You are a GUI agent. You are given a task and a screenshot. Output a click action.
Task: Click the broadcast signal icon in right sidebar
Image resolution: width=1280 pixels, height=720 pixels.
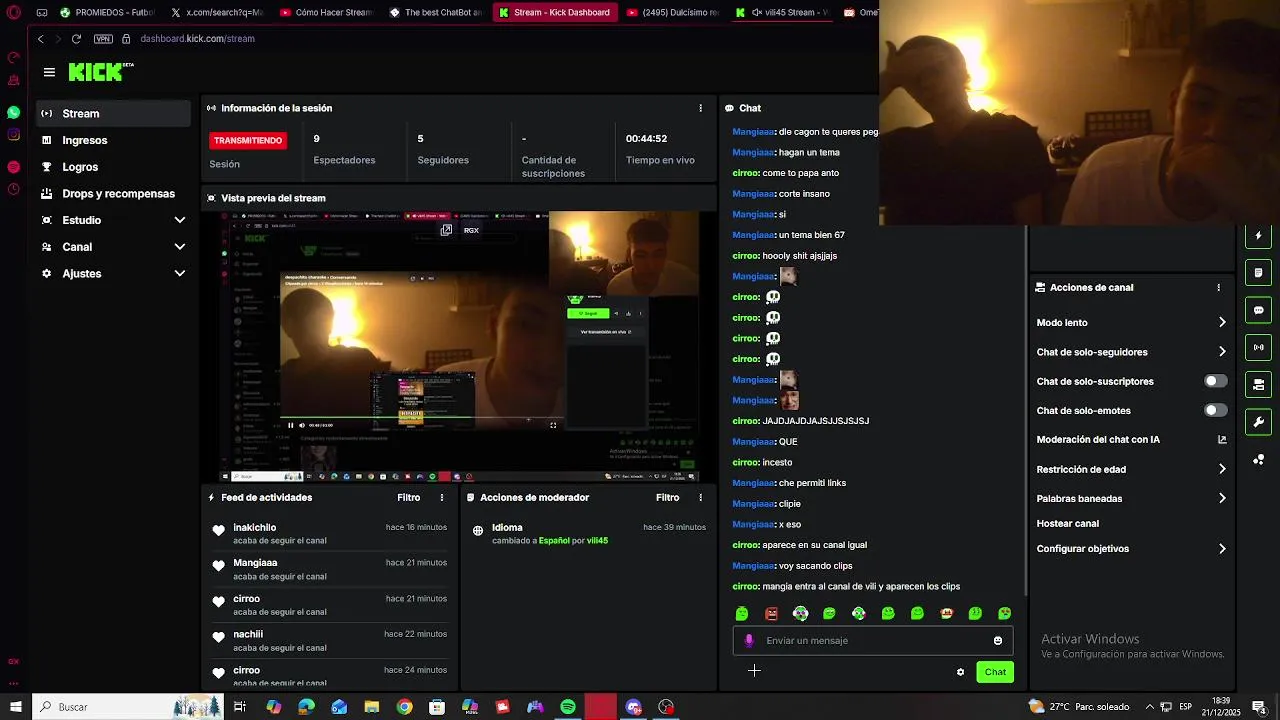tap(1258, 347)
